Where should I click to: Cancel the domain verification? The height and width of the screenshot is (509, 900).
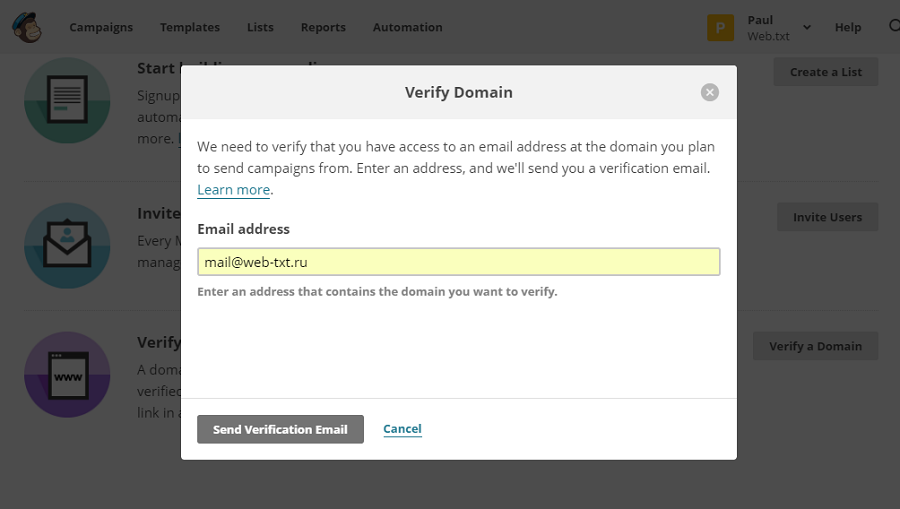402,429
